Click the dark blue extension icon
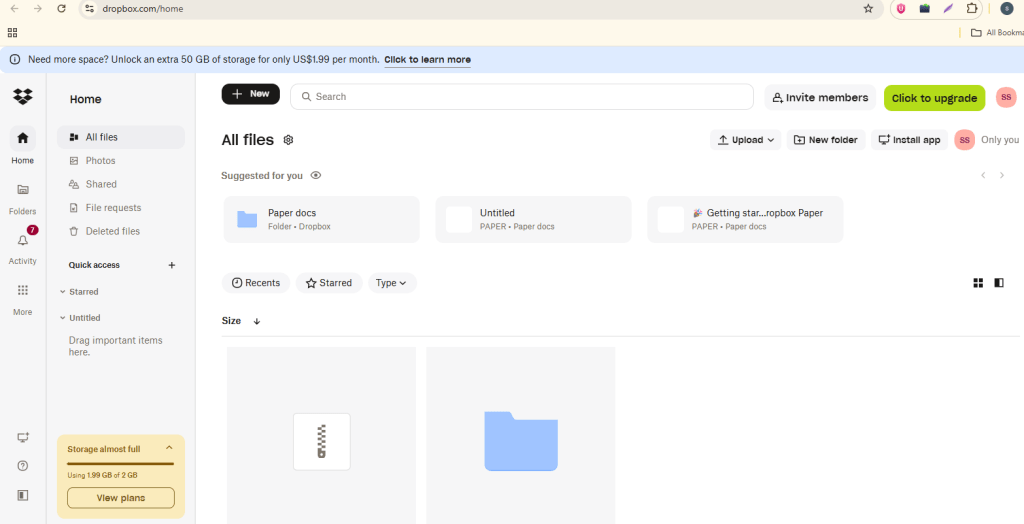1024x524 pixels. [925, 8]
